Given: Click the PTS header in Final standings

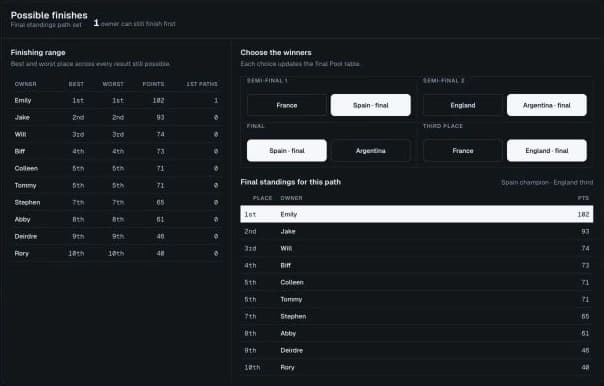Looking at the screenshot, I should 583,198.
